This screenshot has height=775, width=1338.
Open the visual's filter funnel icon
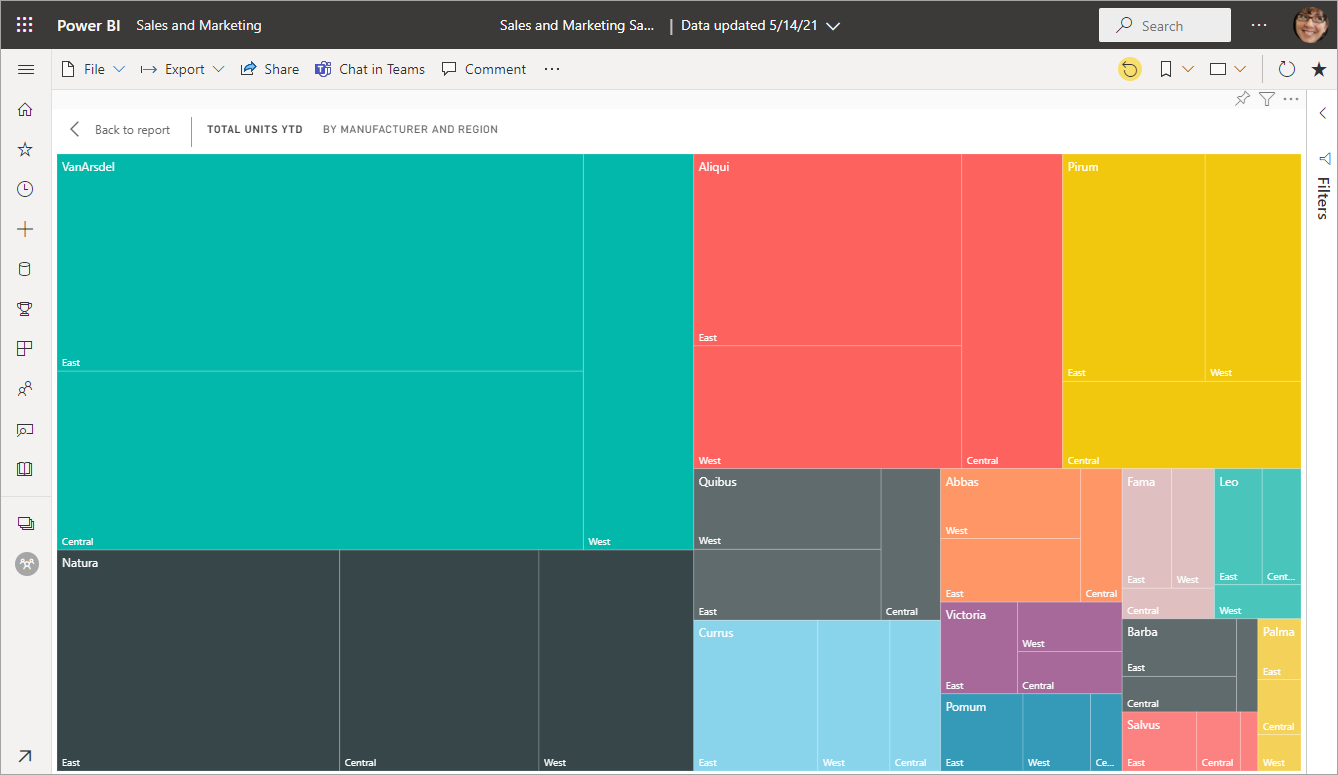[x=1267, y=98]
